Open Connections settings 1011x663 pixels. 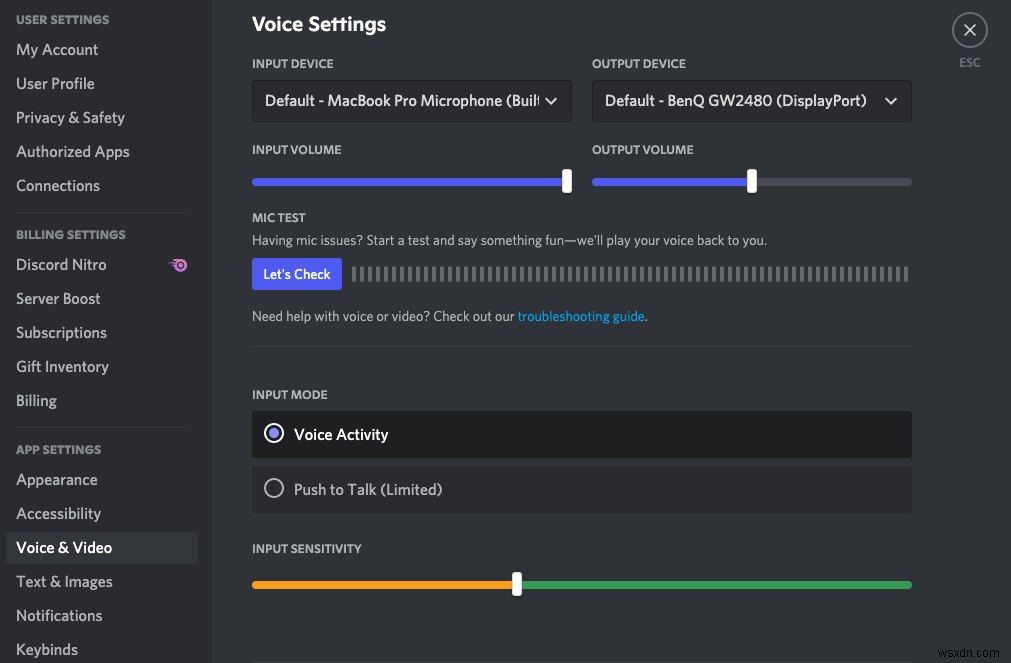pos(58,185)
